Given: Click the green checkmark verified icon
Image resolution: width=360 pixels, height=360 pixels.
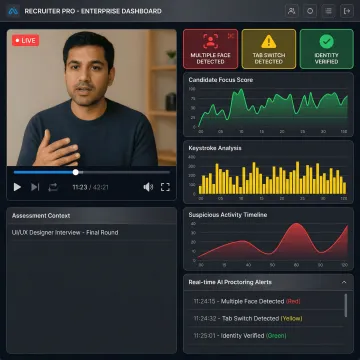Looking at the screenshot, I should (x=327, y=41).
